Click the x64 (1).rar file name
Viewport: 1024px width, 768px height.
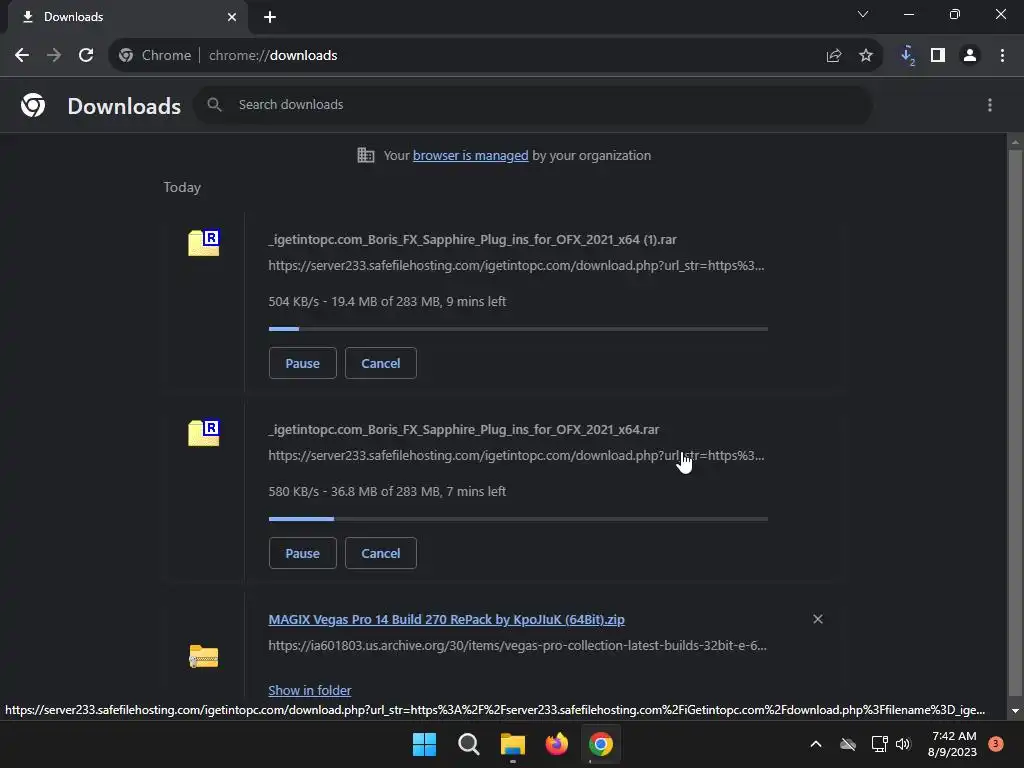(472, 240)
